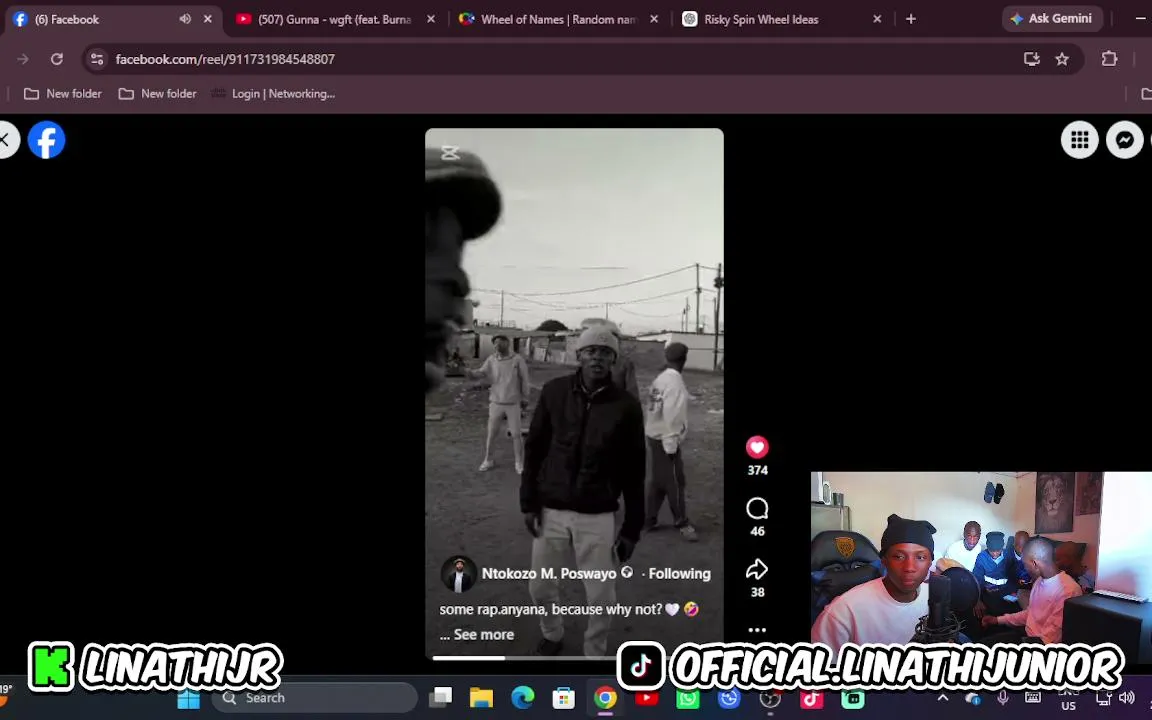Close the Gunna - wgft YouTube tab
Screen dimensions: 1152x720
pyautogui.click(x=431, y=19)
